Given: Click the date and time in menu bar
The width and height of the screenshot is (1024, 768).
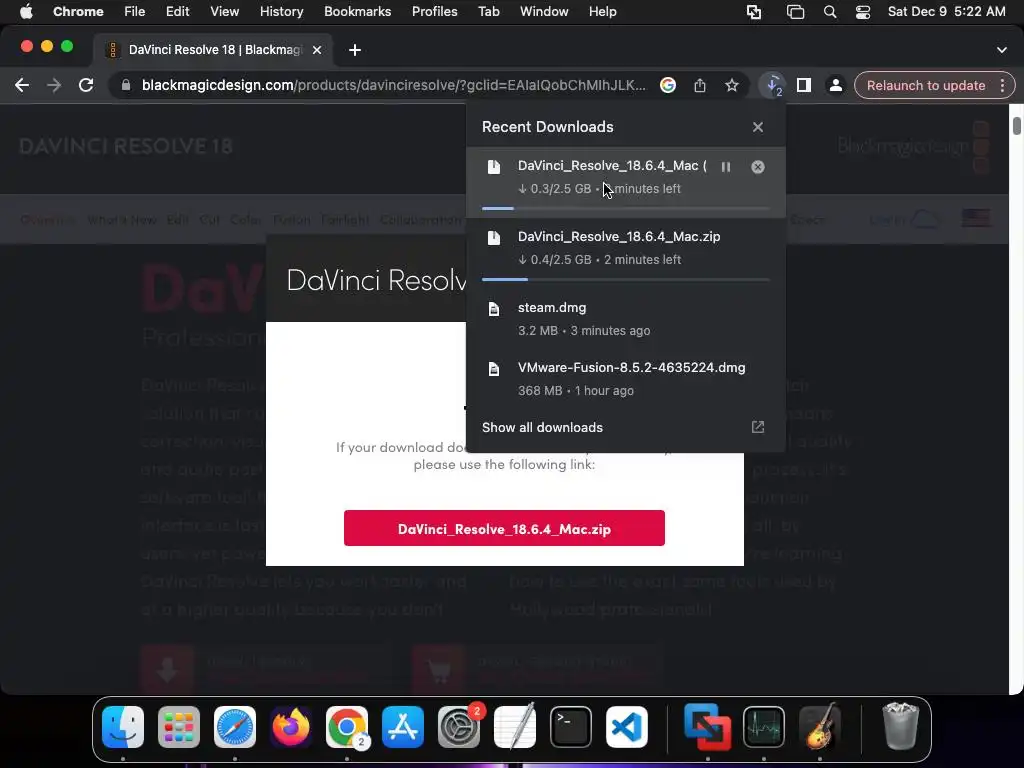Looking at the screenshot, I should coord(947,12).
